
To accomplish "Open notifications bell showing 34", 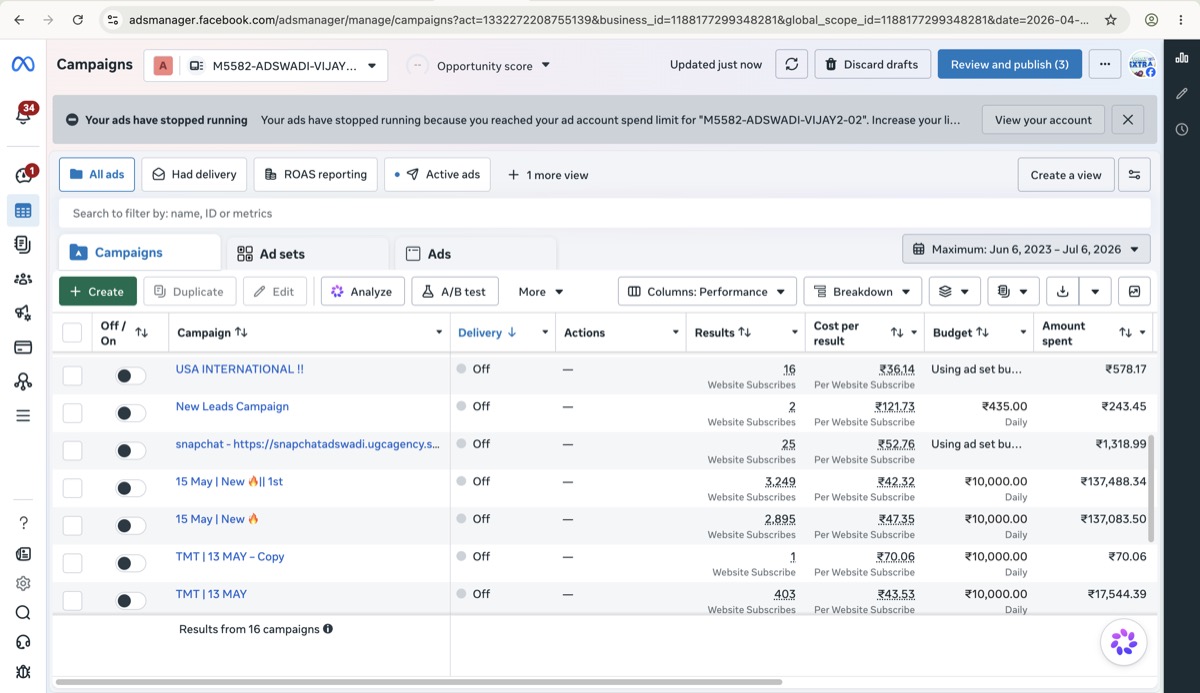I will [x=23, y=115].
